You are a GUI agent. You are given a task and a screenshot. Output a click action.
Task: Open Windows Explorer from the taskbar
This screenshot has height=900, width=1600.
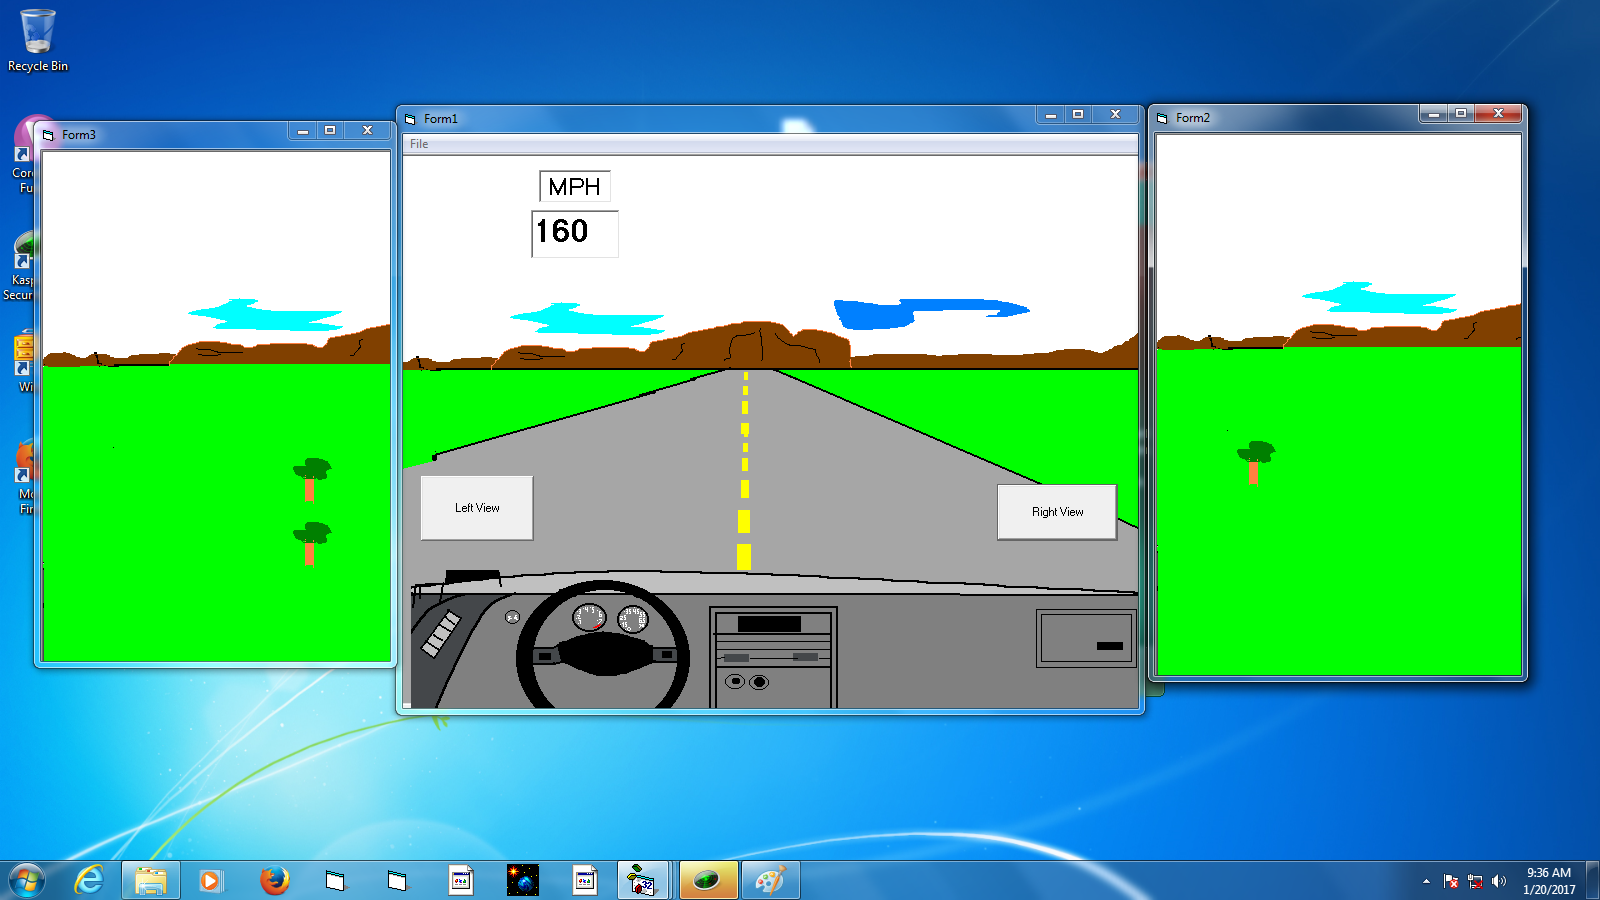point(151,881)
